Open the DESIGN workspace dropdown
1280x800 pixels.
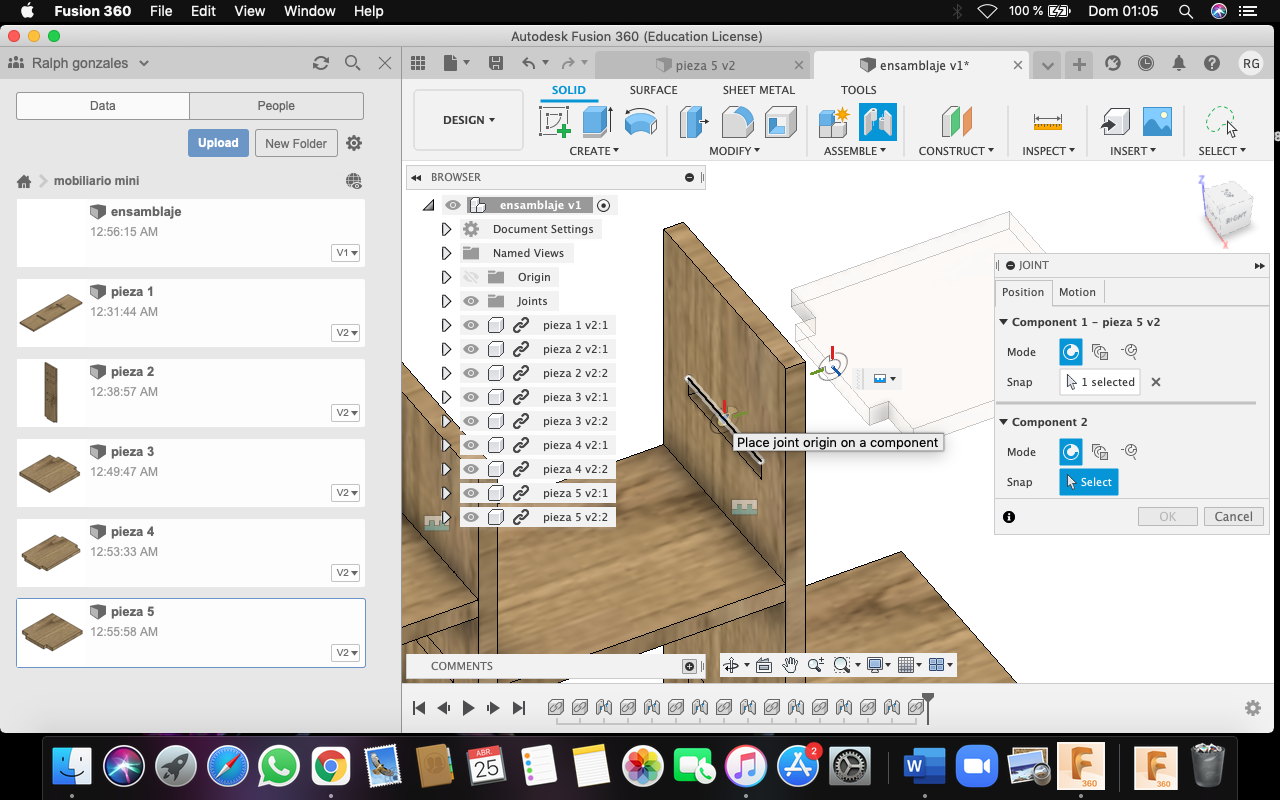click(468, 120)
